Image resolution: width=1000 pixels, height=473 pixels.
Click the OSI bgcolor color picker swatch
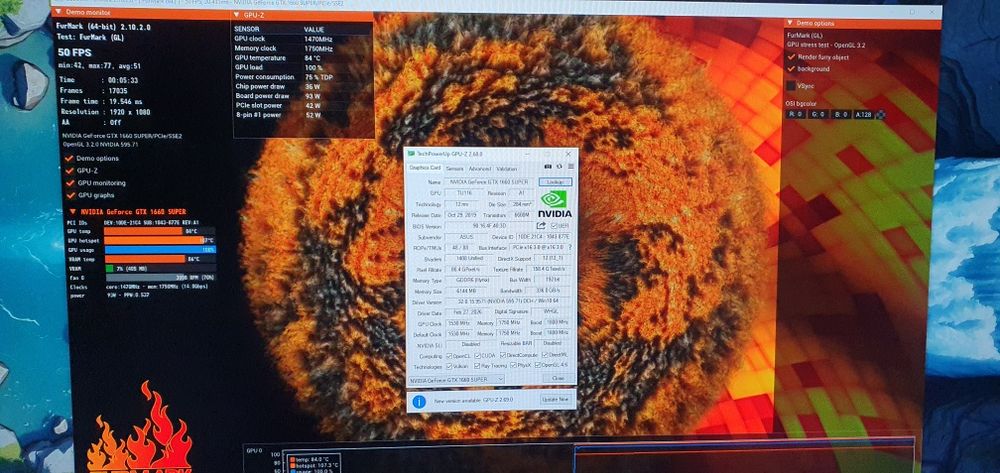coord(881,115)
